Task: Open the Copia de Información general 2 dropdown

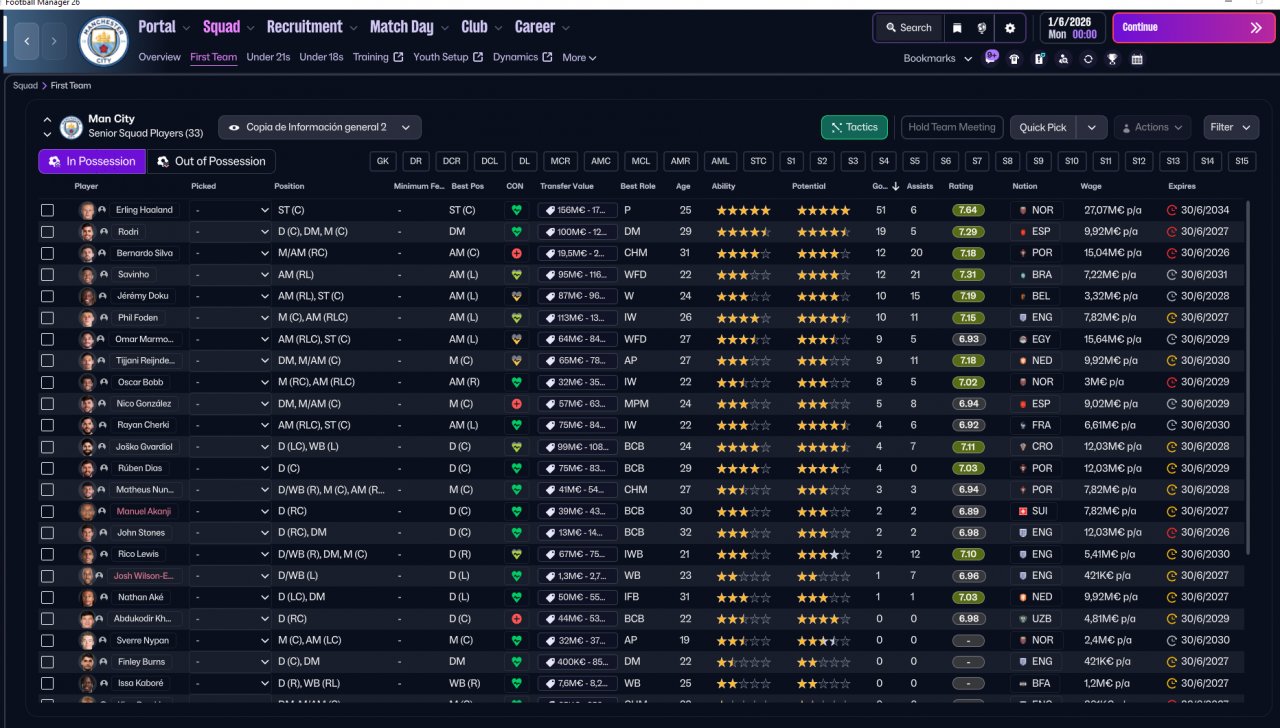Action: click(319, 127)
